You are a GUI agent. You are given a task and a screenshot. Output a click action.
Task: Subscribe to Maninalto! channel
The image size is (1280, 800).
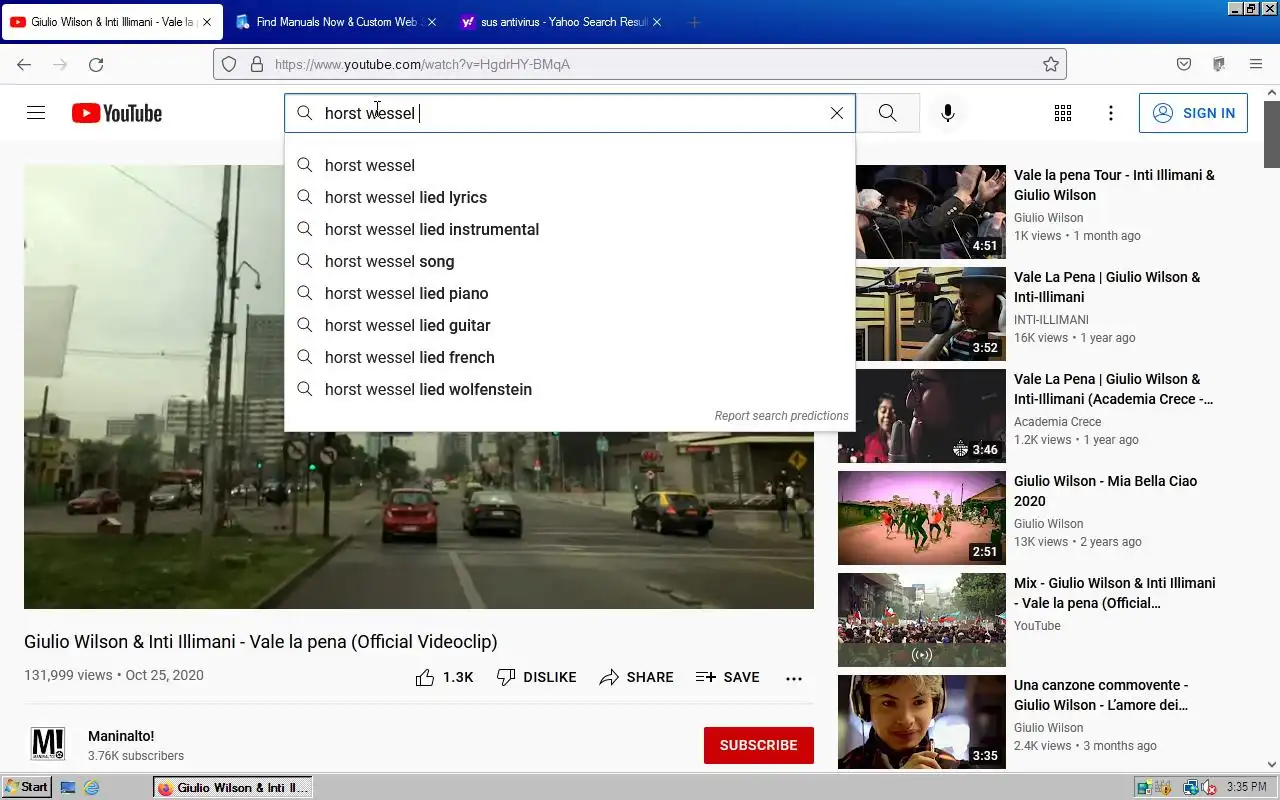pos(758,745)
